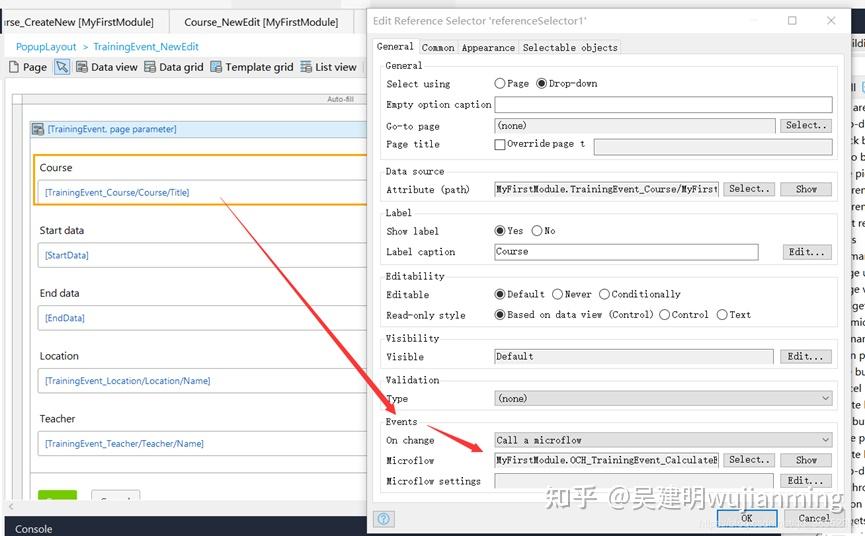Click the Label caption text field
865x536 pixels.
626,252
